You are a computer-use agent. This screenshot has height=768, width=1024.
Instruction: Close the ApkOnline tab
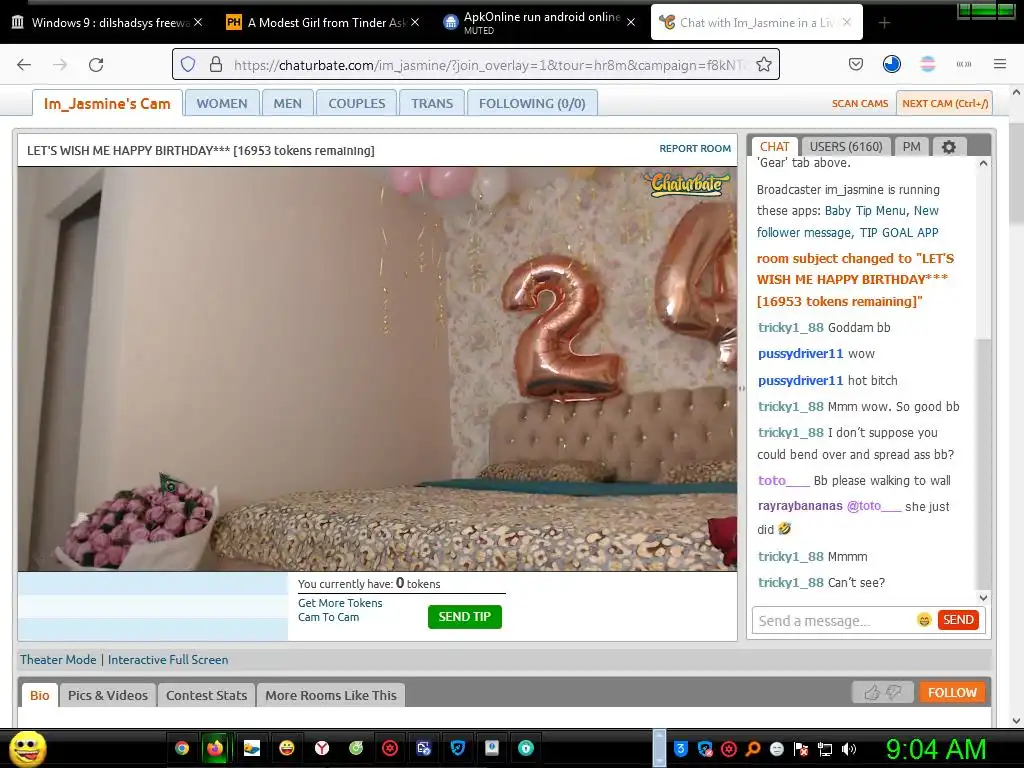pos(631,22)
